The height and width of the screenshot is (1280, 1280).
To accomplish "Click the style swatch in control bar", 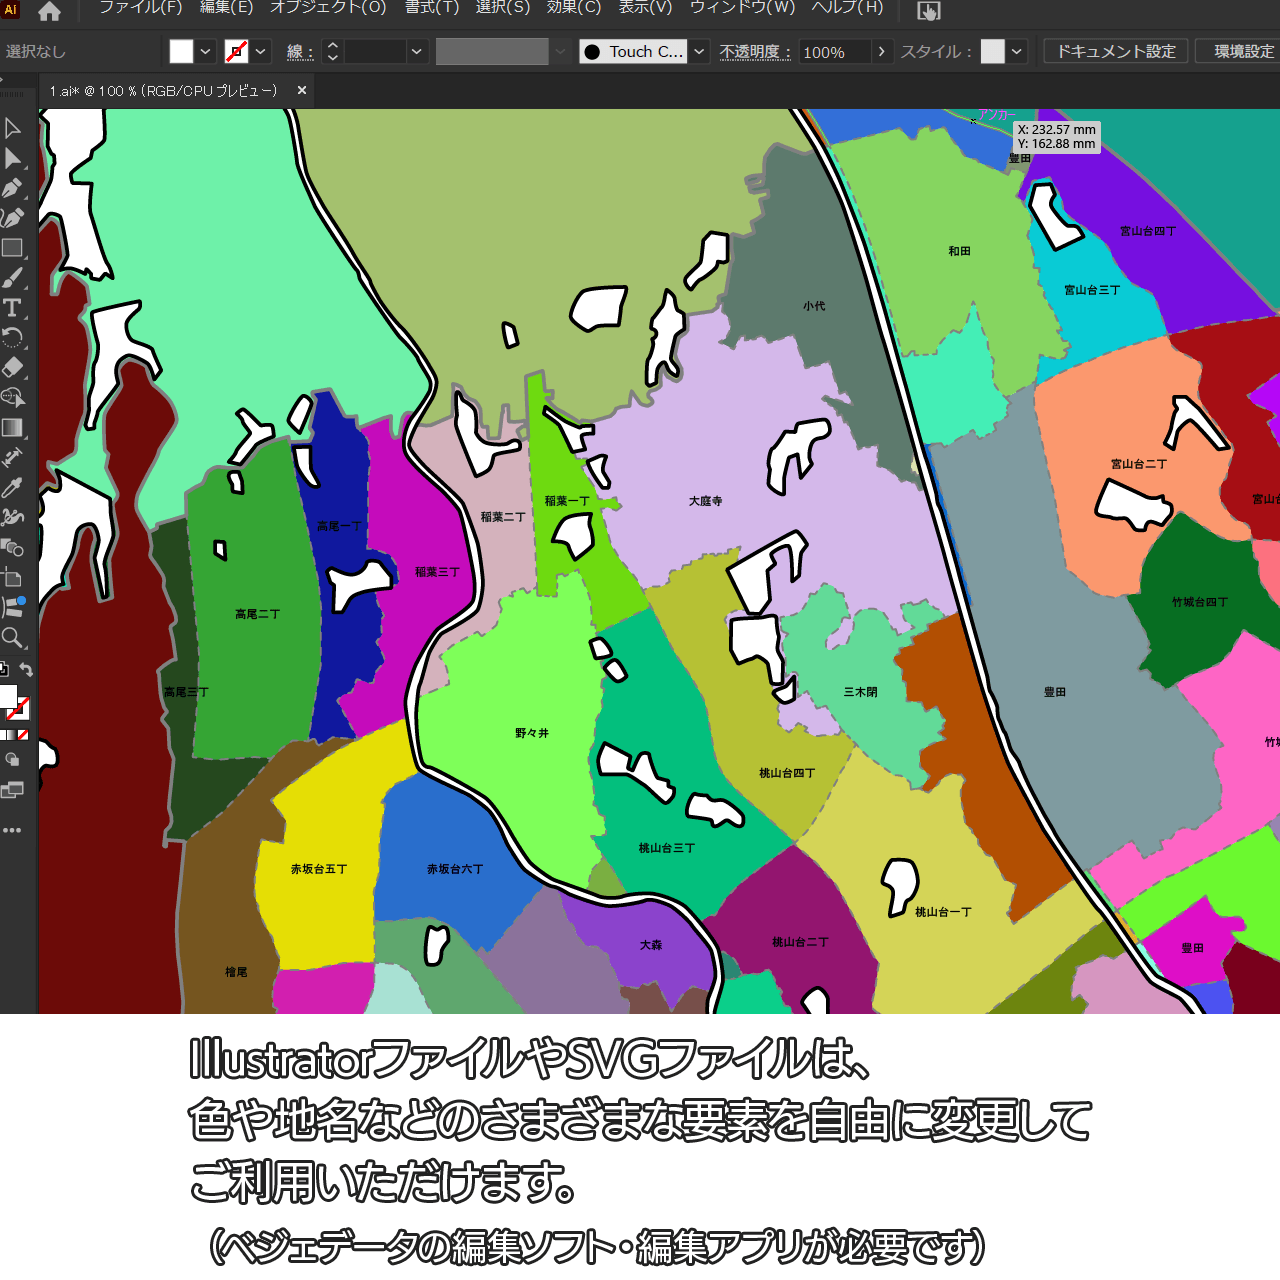I will point(992,51).
